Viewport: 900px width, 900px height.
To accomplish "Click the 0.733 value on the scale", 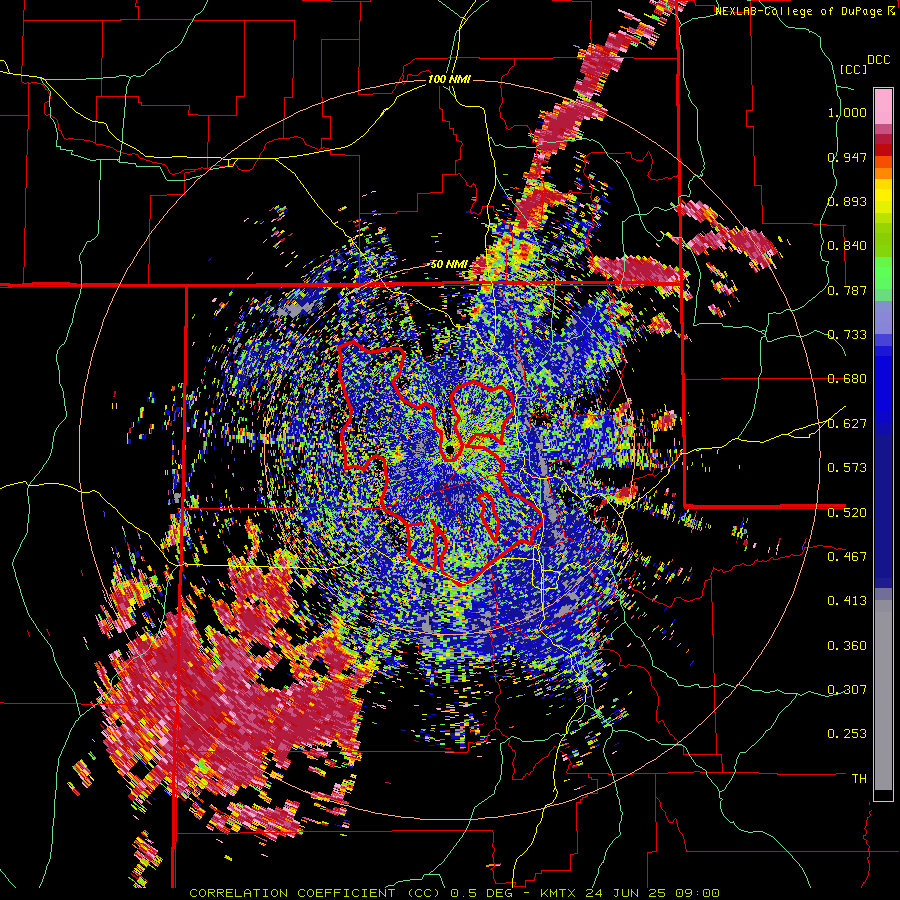I will 847,335.
